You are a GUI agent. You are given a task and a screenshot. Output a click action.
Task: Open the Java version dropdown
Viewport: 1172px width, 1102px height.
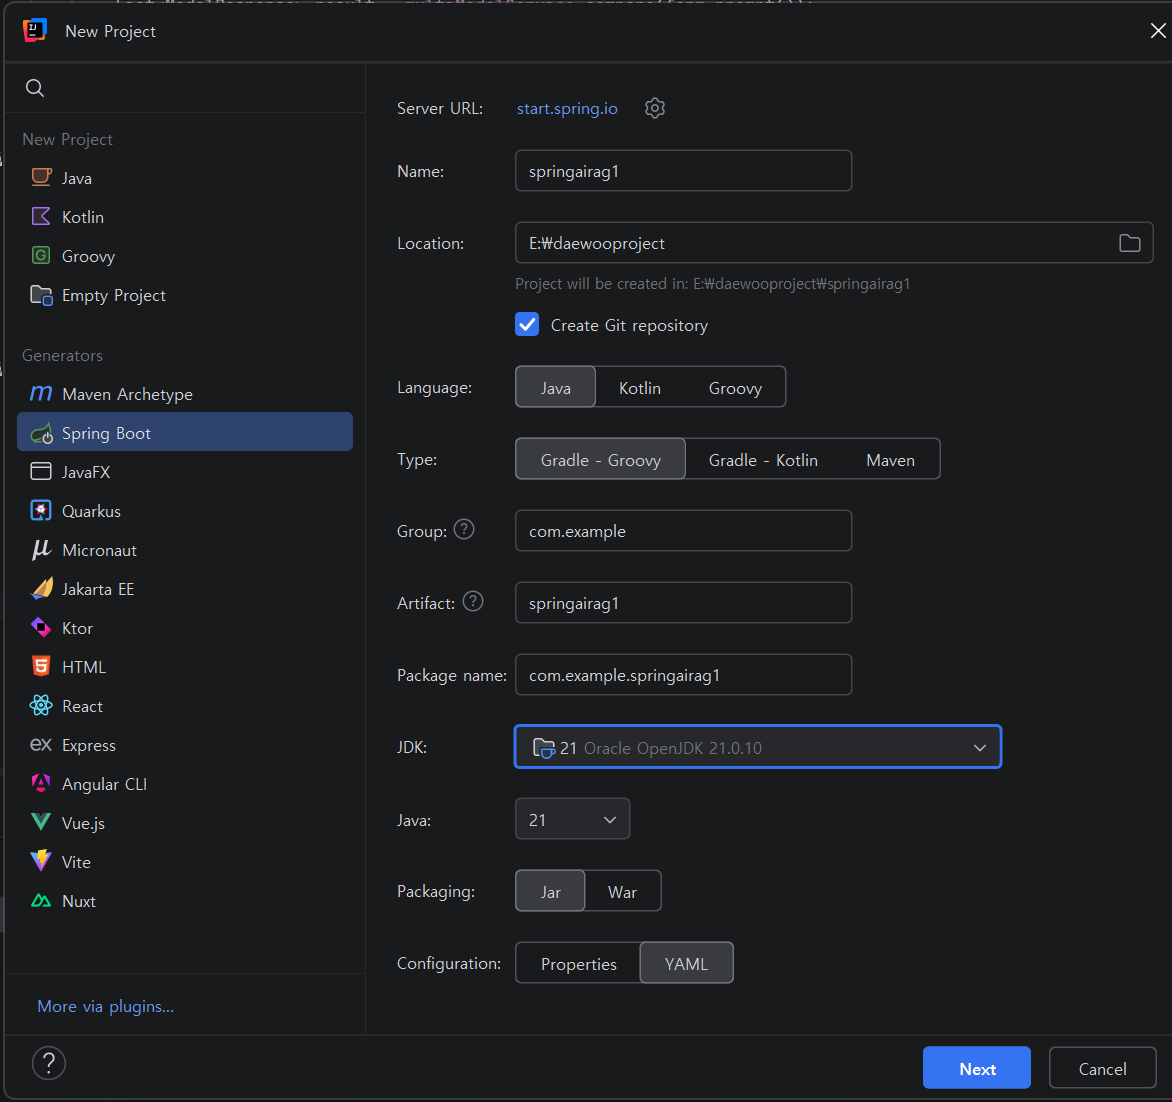point(573,819)
